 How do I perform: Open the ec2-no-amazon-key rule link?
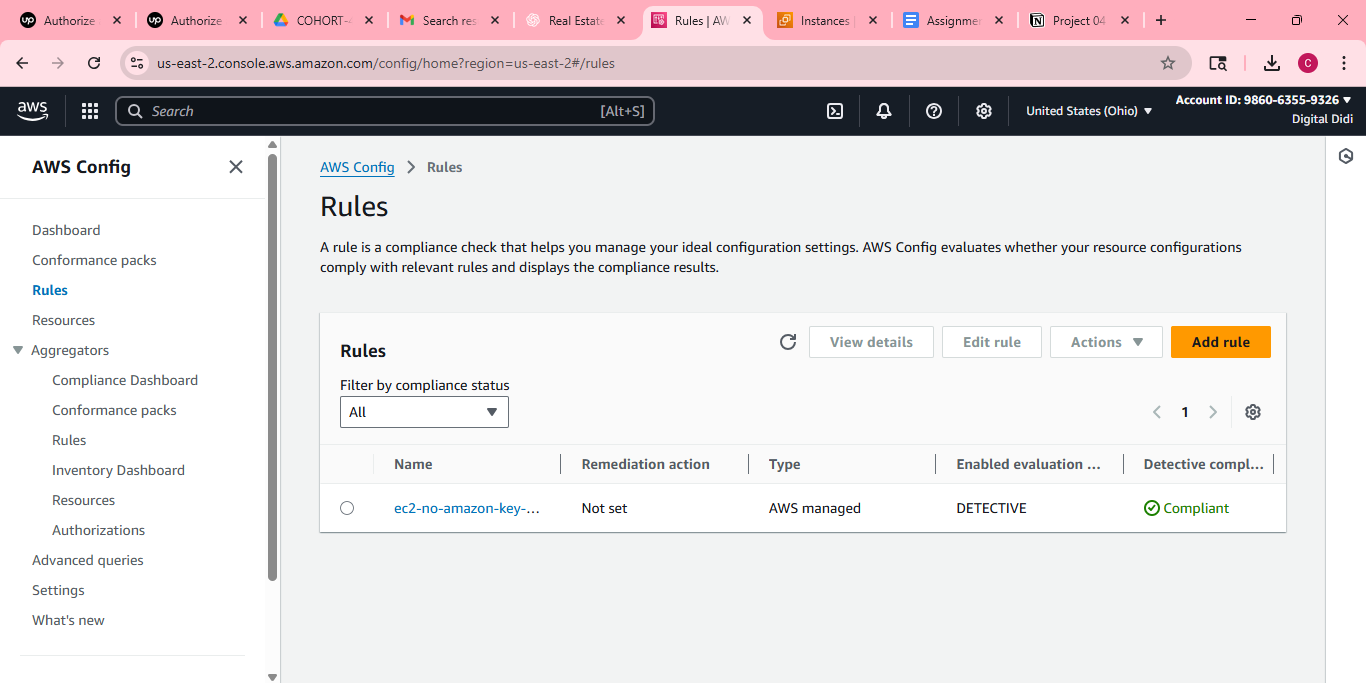467,508
